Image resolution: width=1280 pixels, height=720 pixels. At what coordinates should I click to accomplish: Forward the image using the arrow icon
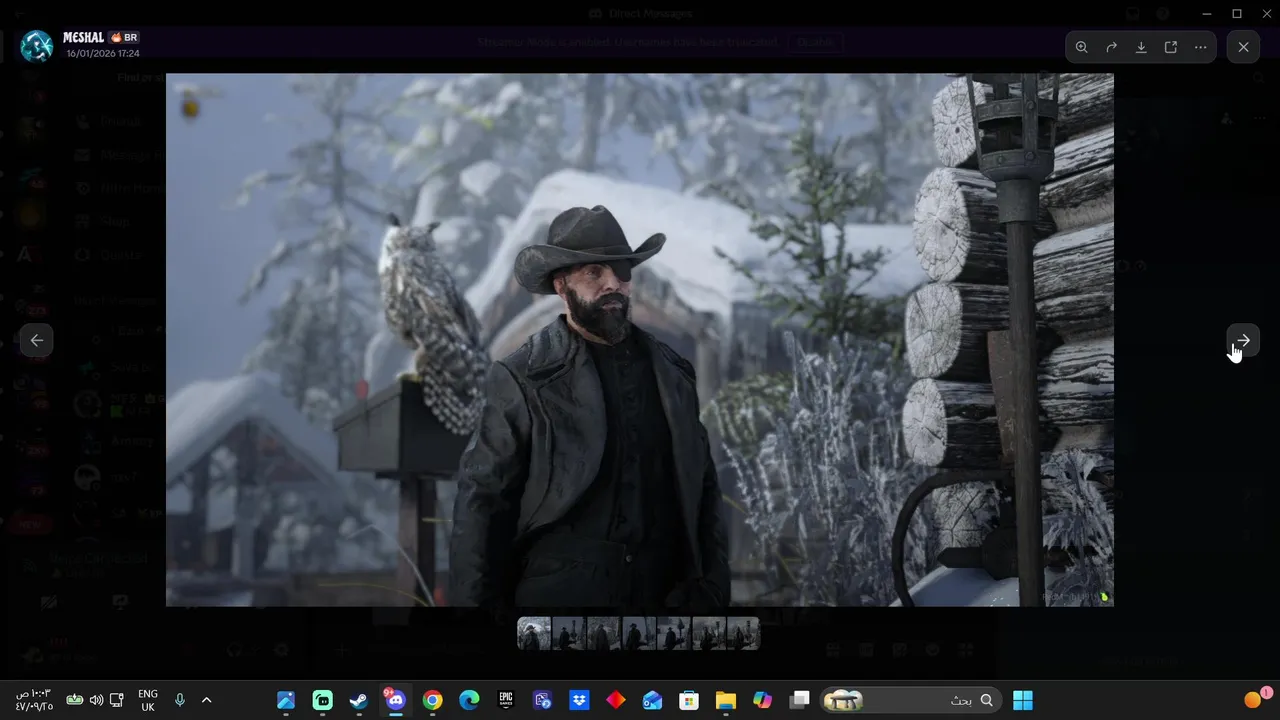[1111, 47]
